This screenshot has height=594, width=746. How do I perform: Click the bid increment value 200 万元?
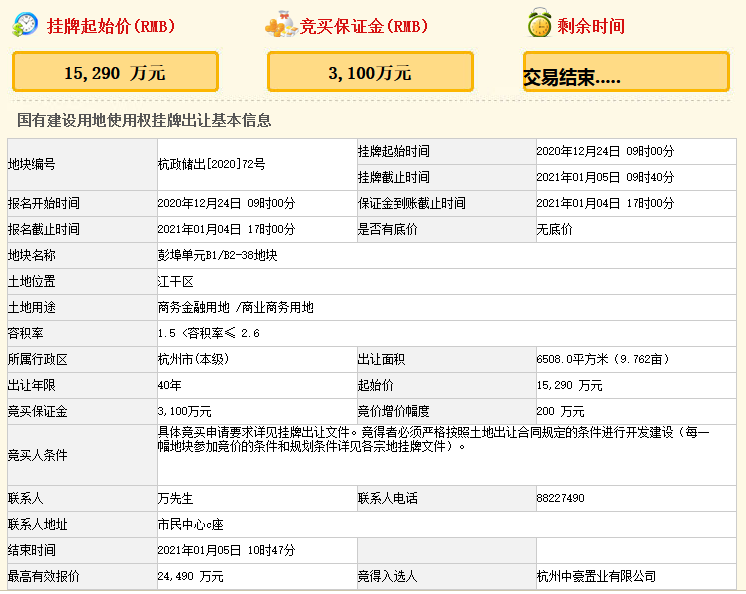tap(561, 411)
